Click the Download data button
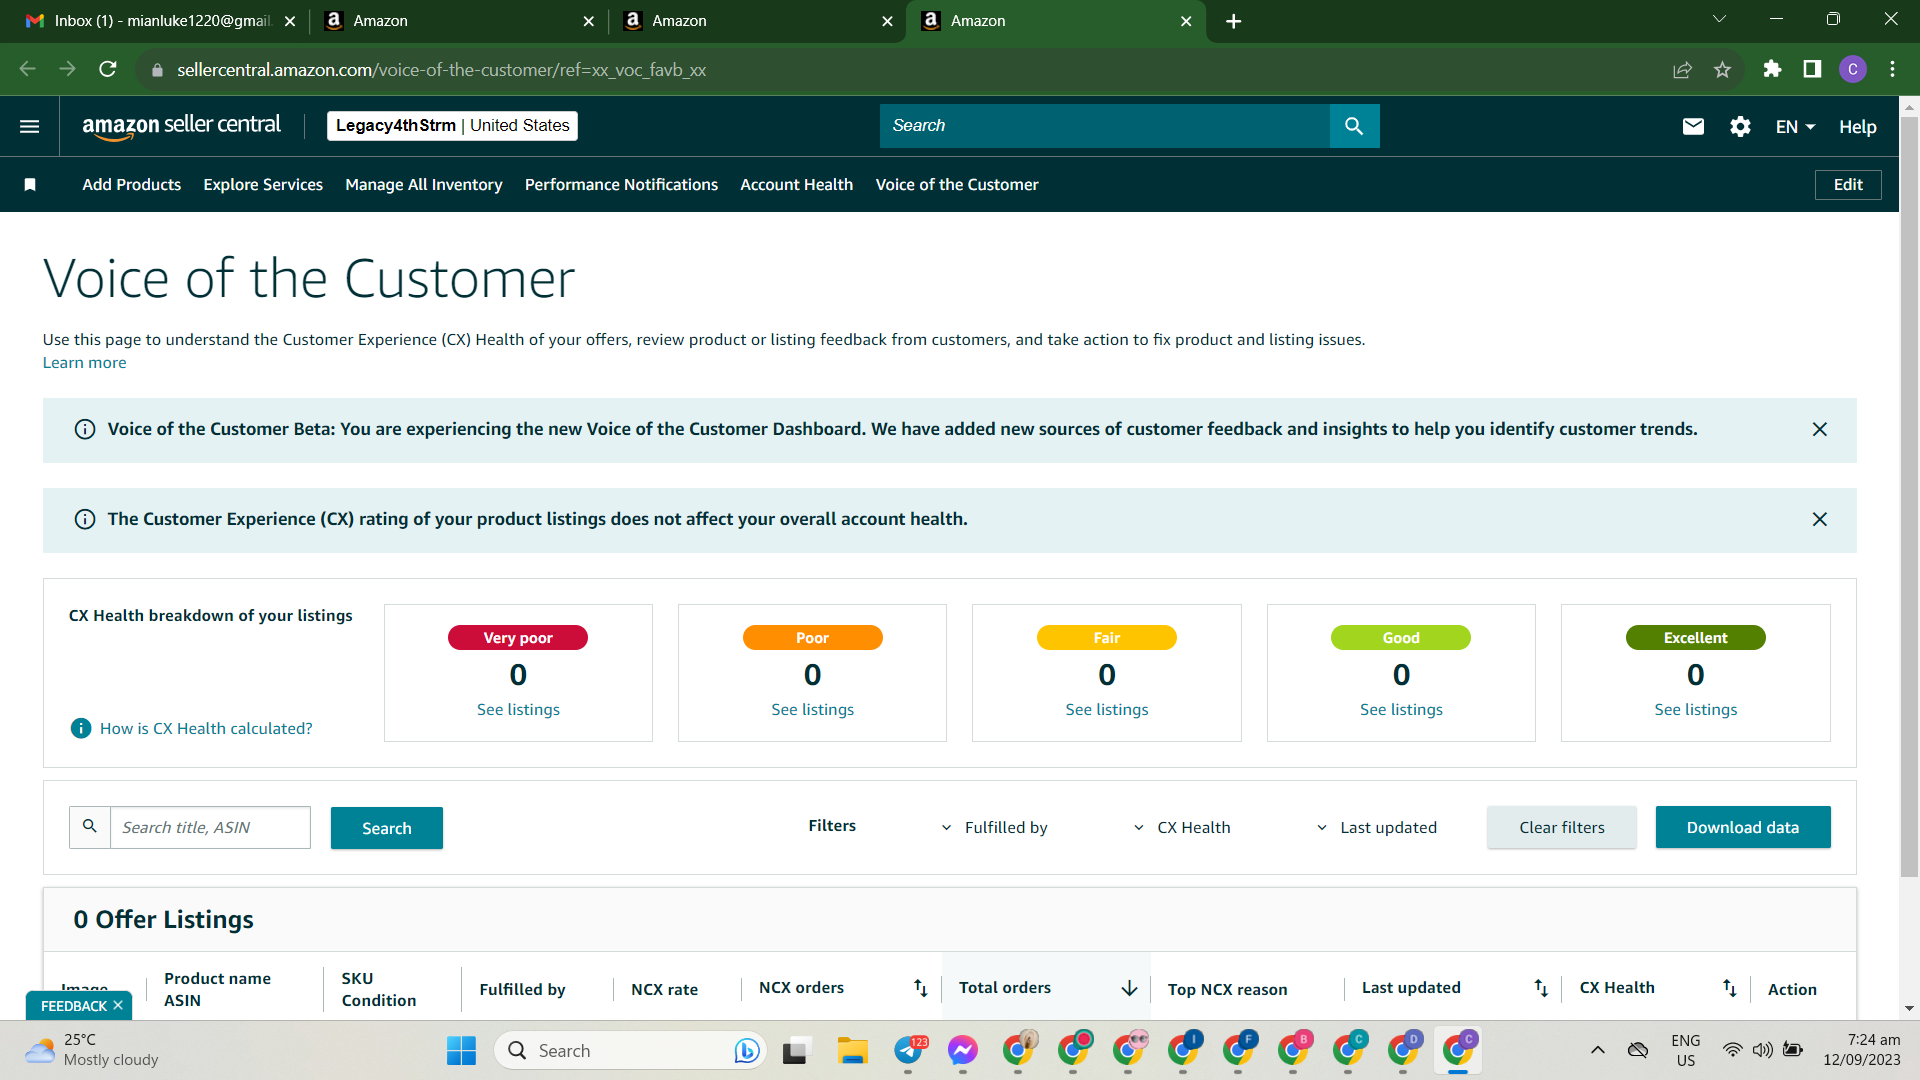 (1743, 827)
